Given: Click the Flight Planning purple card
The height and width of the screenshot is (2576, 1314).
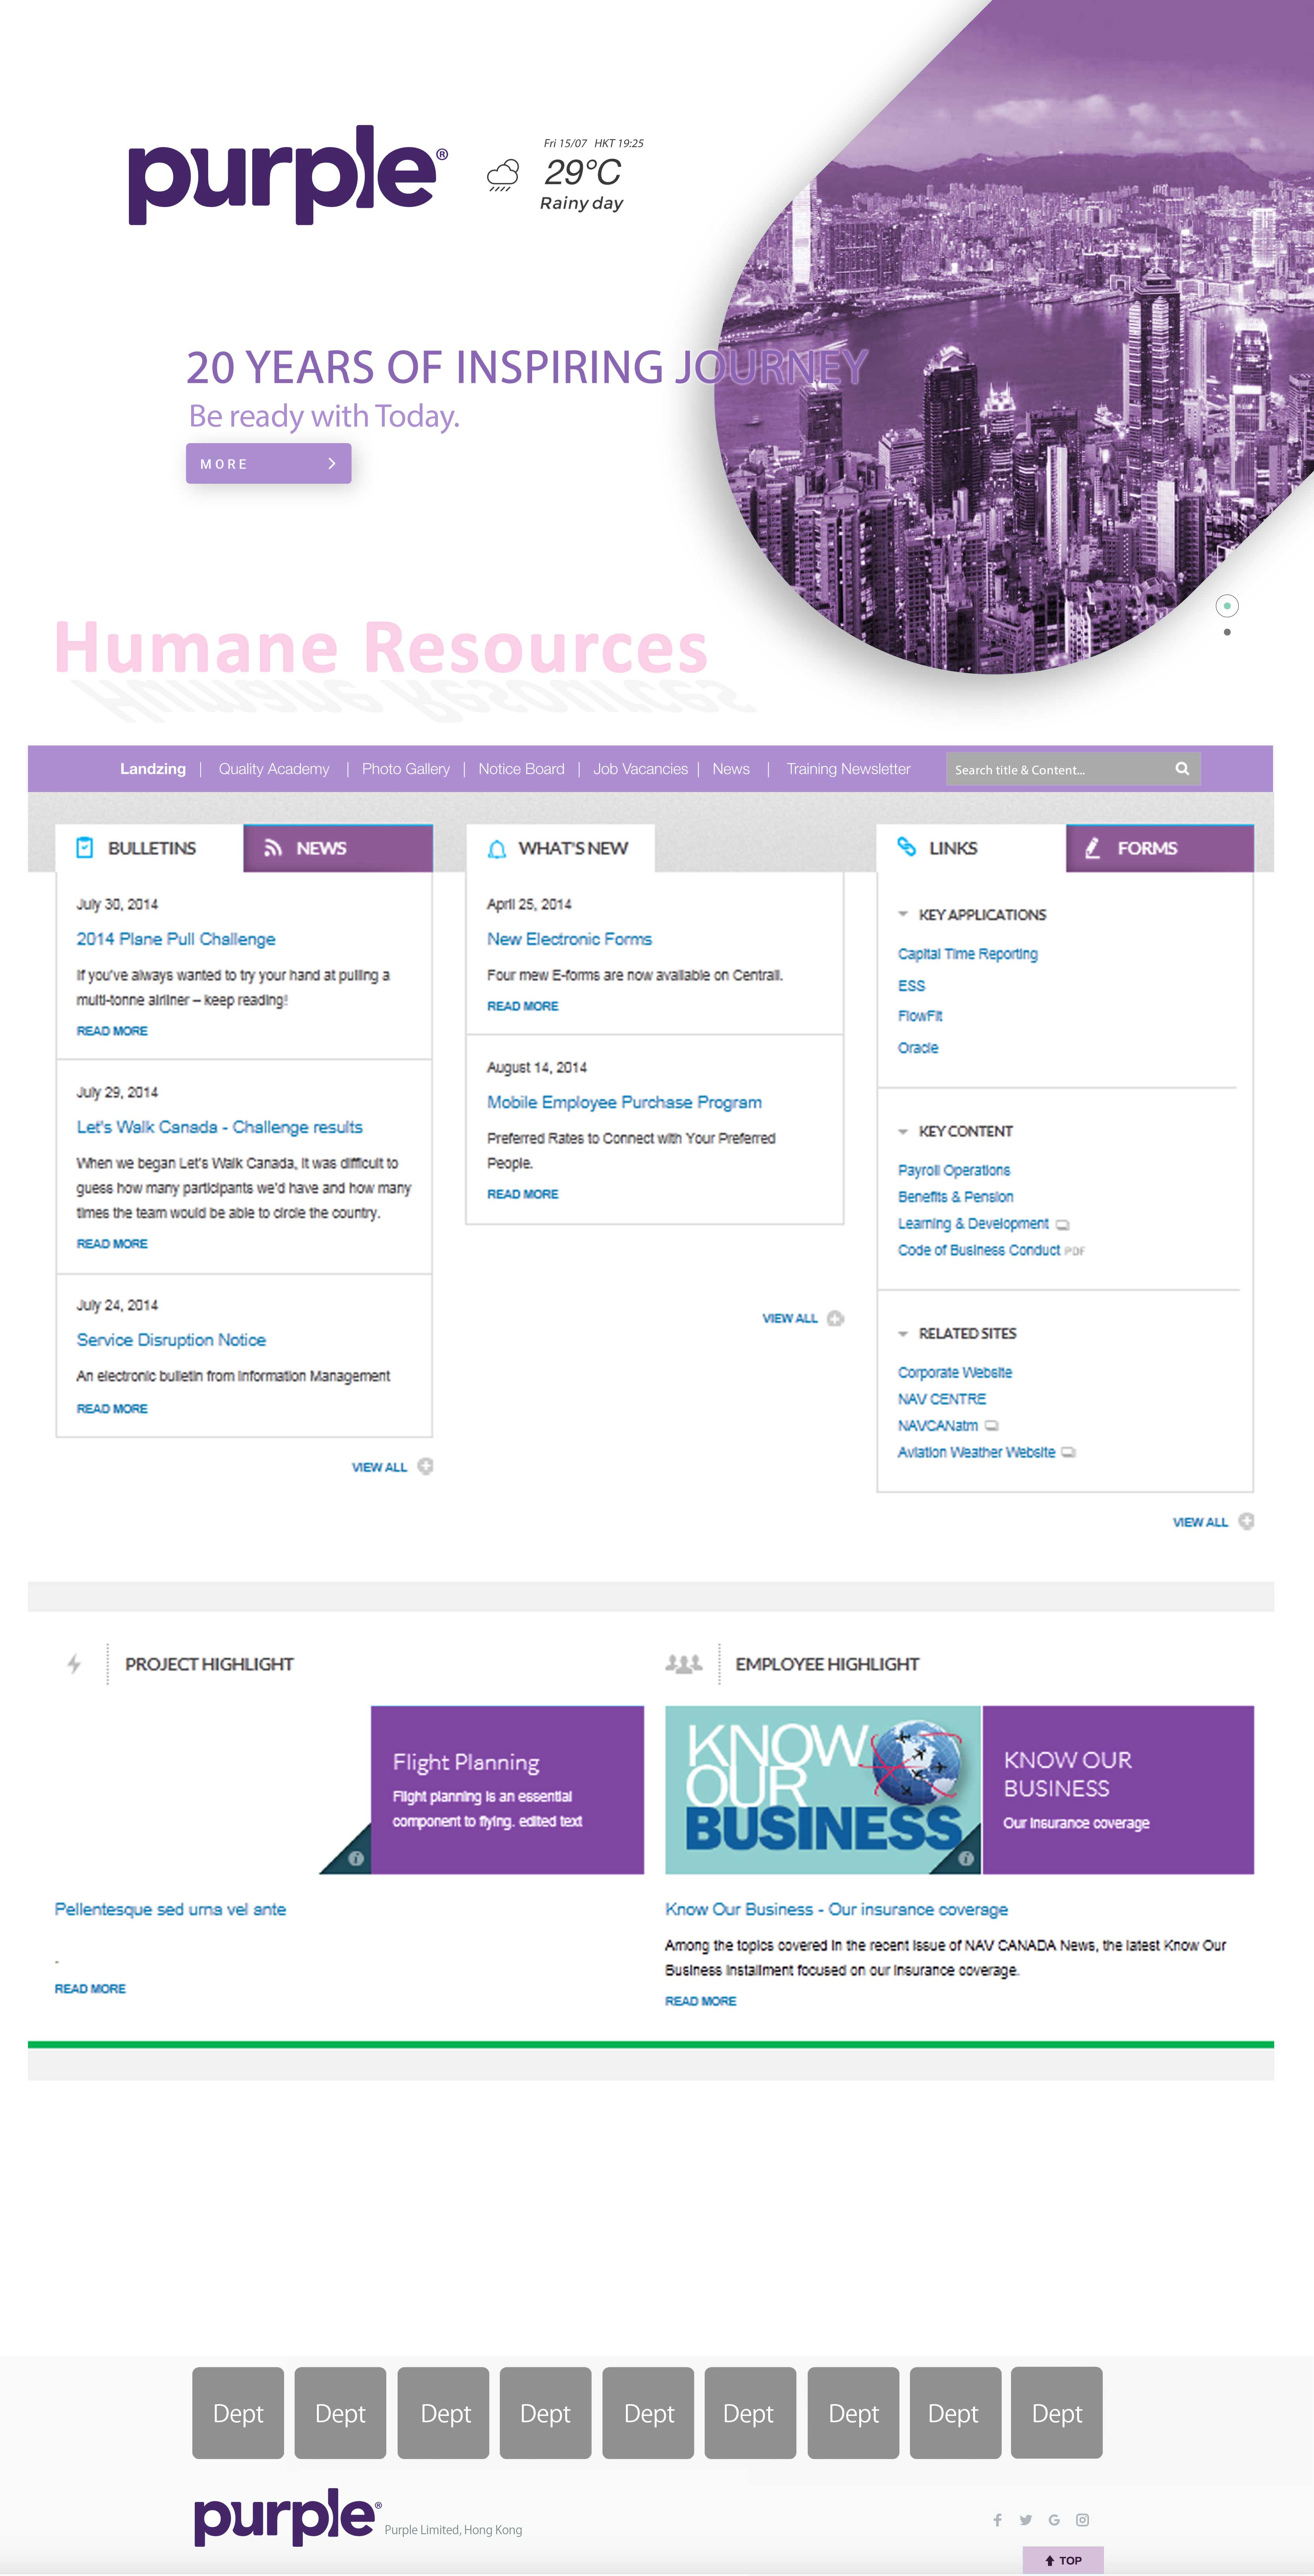Looking at the screenshot, I should click(507, 1790).
